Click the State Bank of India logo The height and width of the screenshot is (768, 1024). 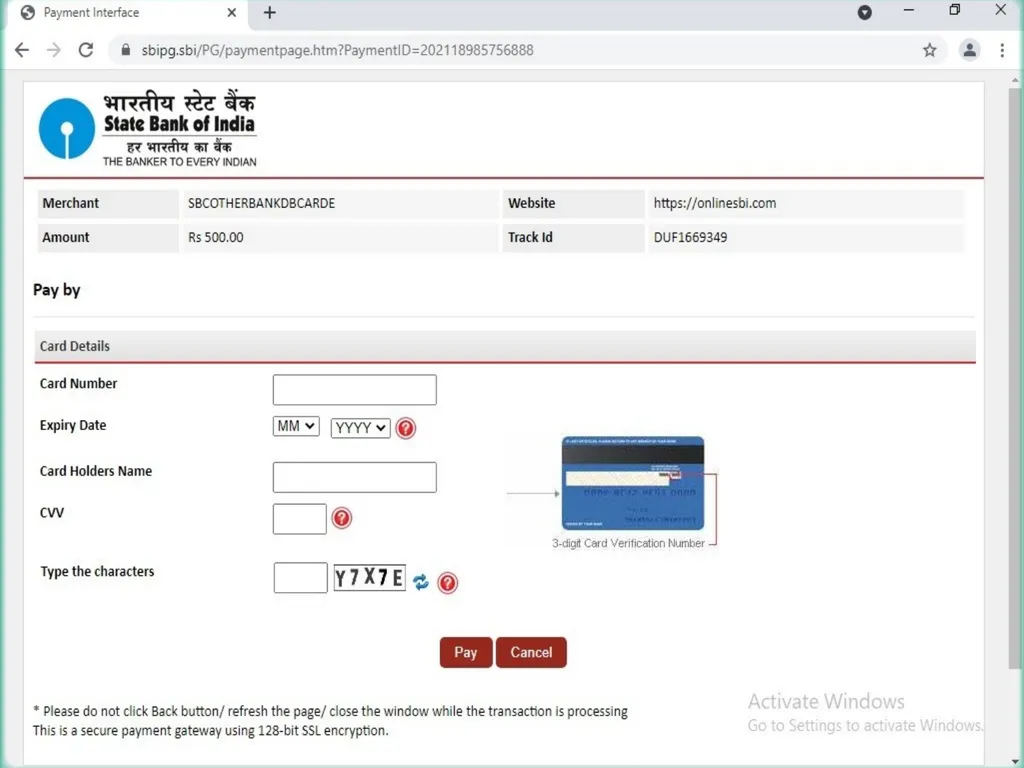(148, 129)
